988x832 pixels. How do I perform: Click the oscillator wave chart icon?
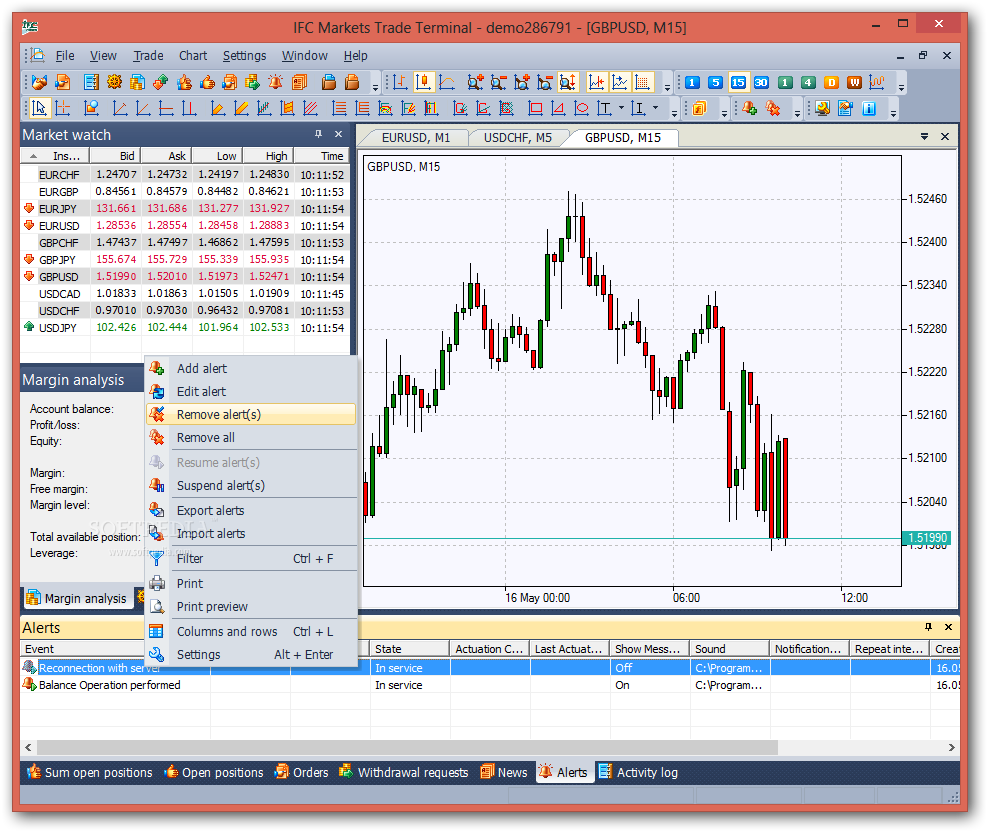pos(877,83)
